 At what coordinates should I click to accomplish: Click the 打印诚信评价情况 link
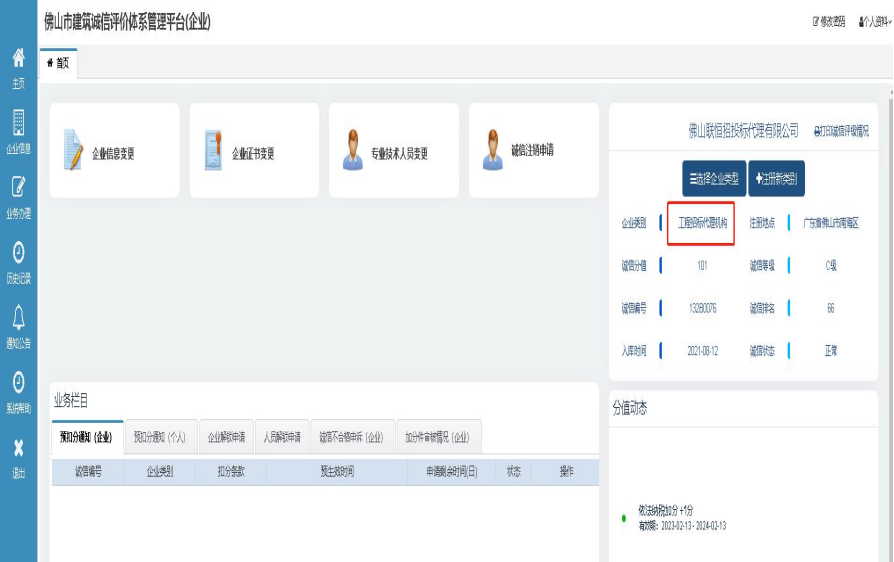841,131
